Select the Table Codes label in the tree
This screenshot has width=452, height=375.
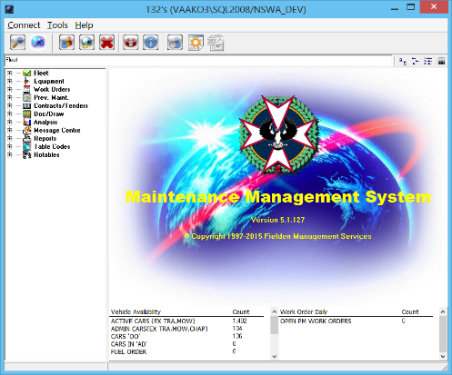(52, 146)
